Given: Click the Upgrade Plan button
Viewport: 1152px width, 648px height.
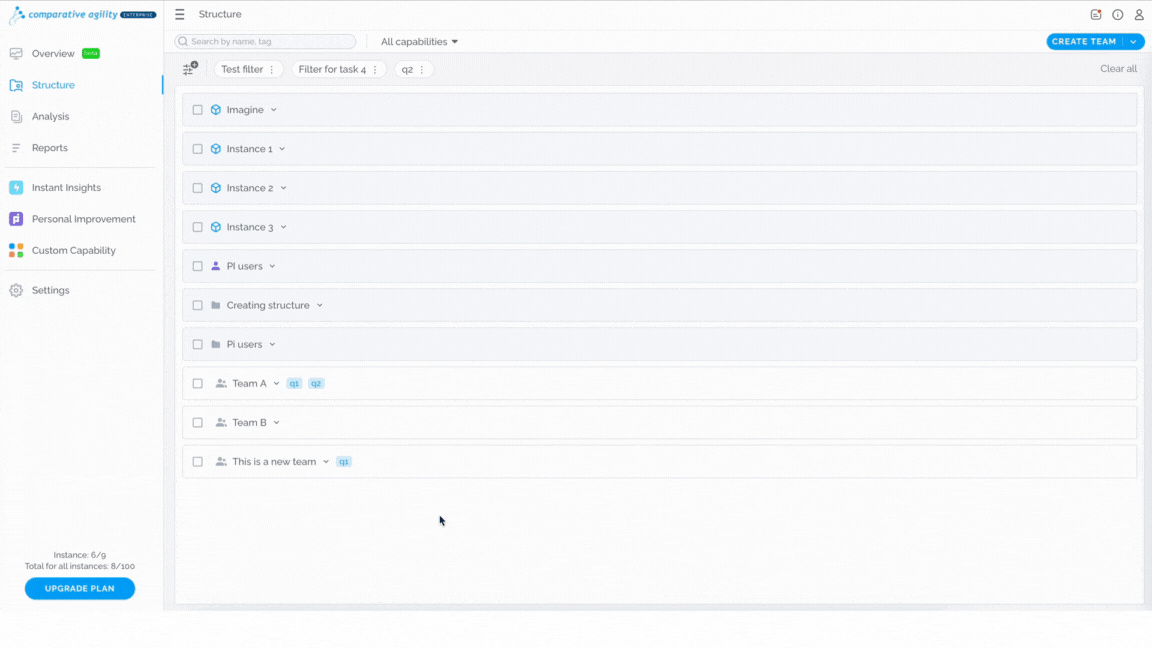Looking at the screenshot, I should [x=79, y=588].
